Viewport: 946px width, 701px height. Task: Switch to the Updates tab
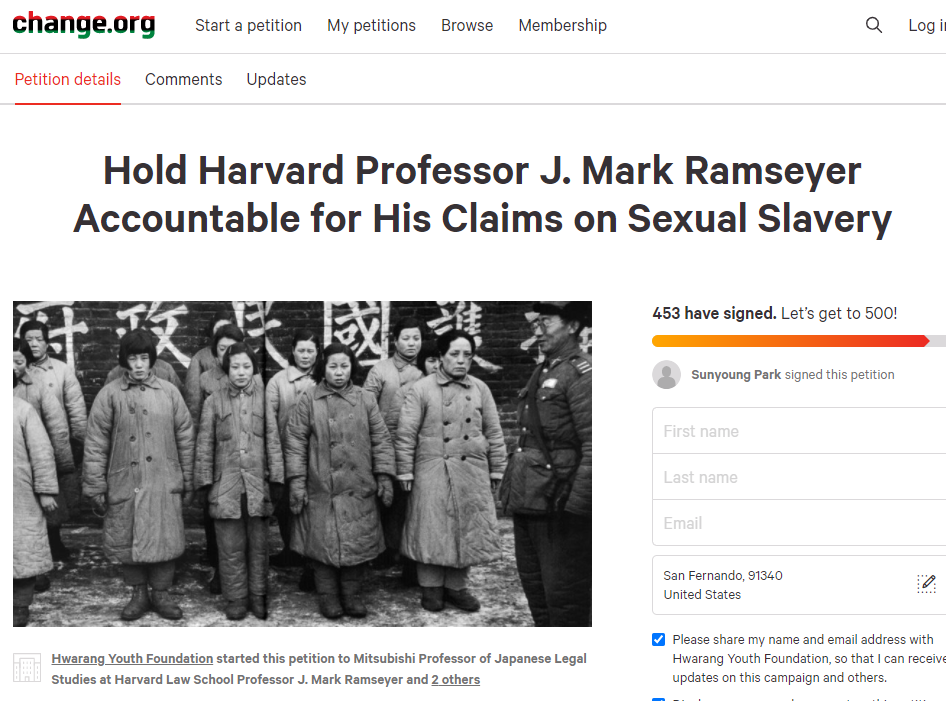coord(276,79)
